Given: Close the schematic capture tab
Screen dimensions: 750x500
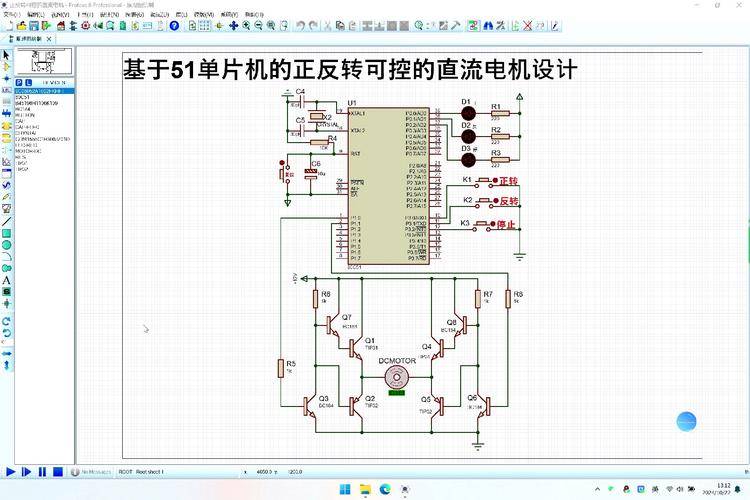Looking at the screenshot, I should click(x=49, y=39).
